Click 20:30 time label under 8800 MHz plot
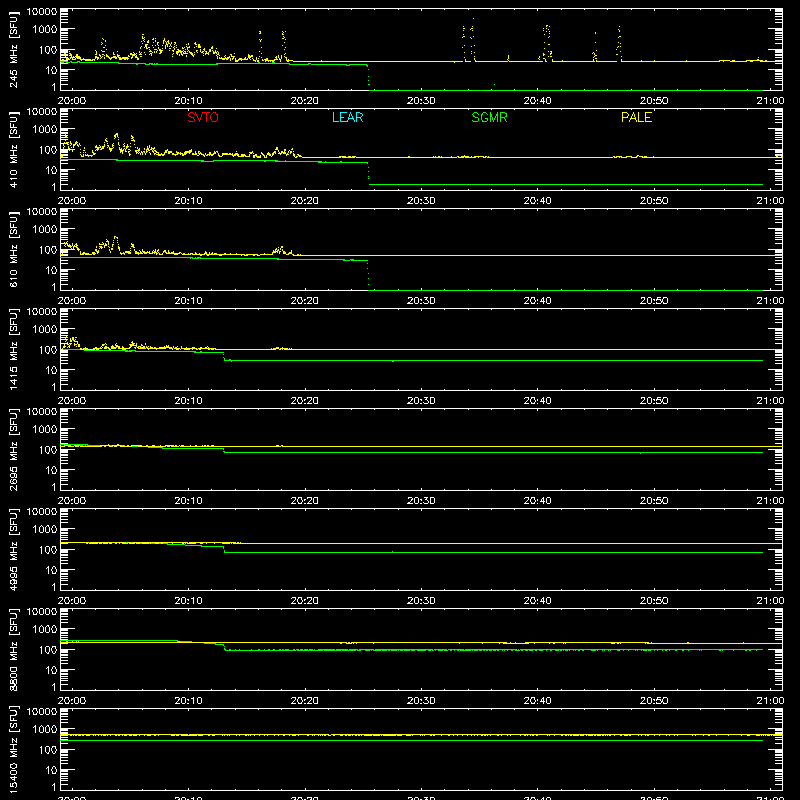 tap(421, 701)
